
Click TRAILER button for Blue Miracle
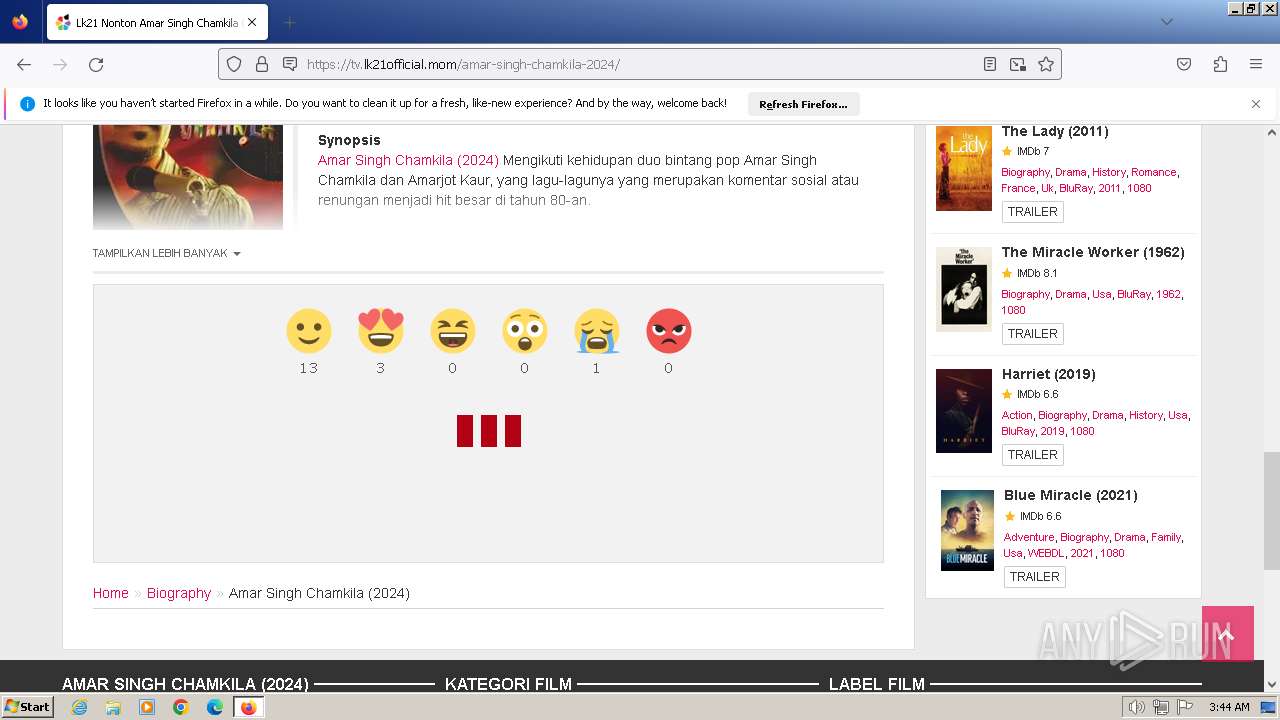pyautogui.click(x=1035, y=577)
